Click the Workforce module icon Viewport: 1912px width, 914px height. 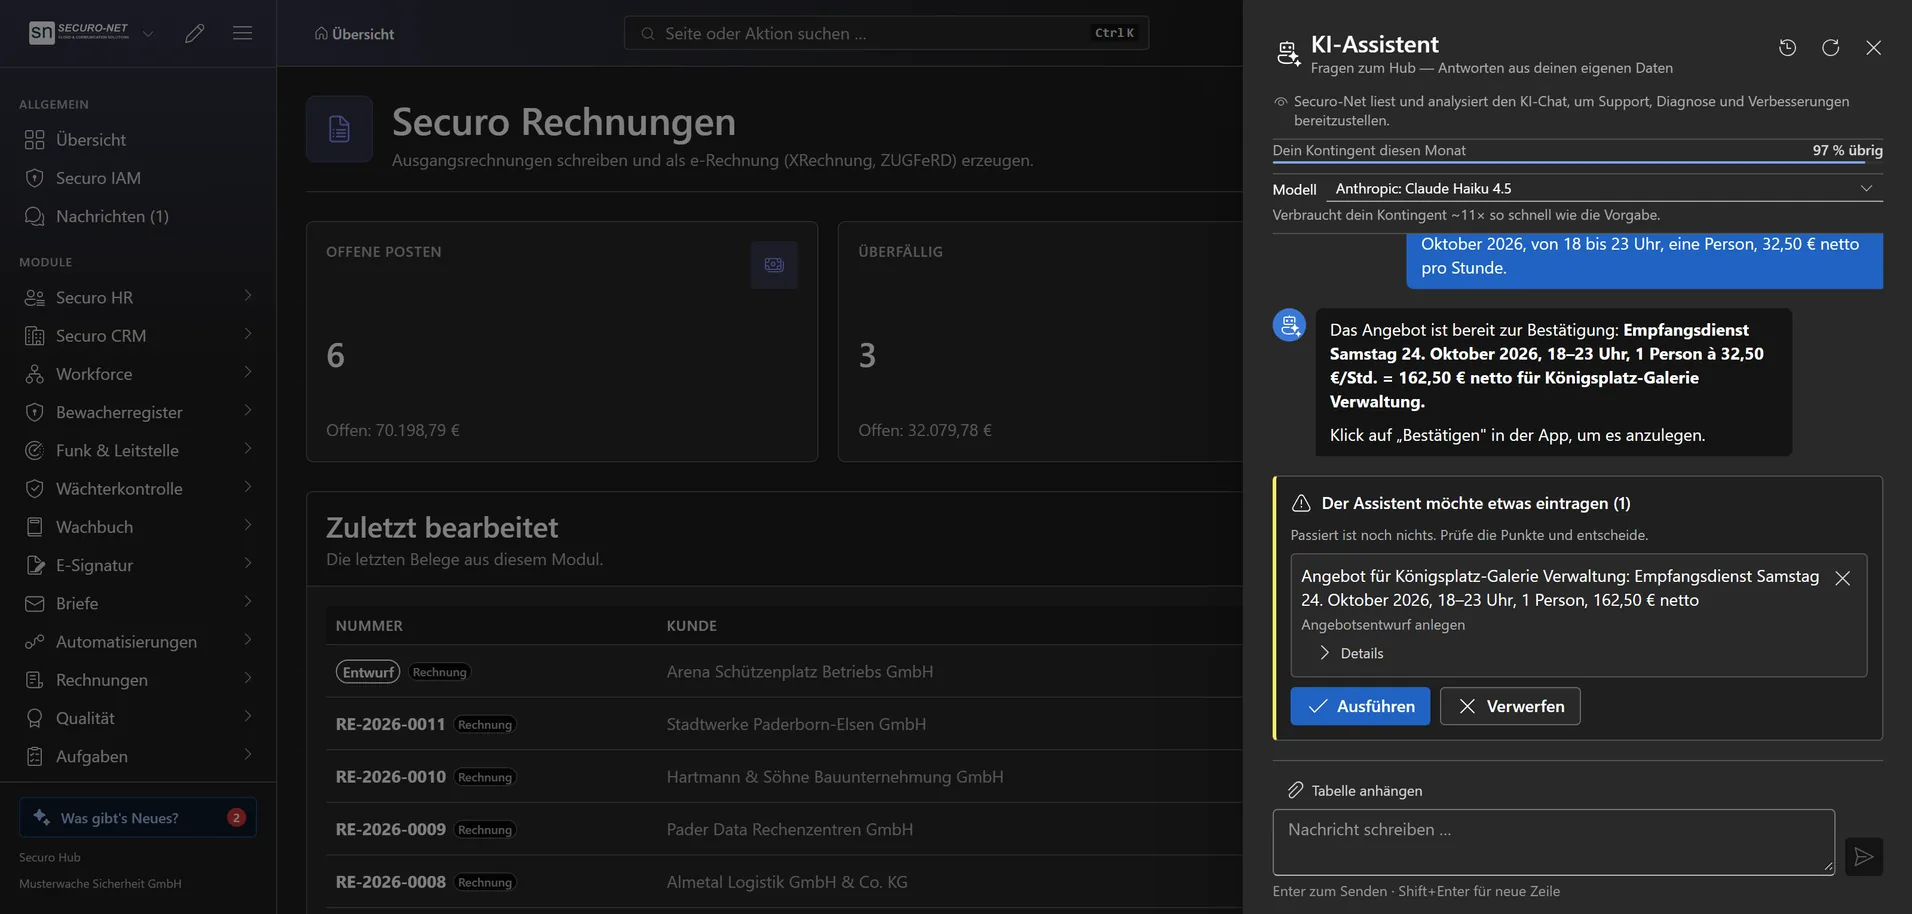(x=35, y=374)
